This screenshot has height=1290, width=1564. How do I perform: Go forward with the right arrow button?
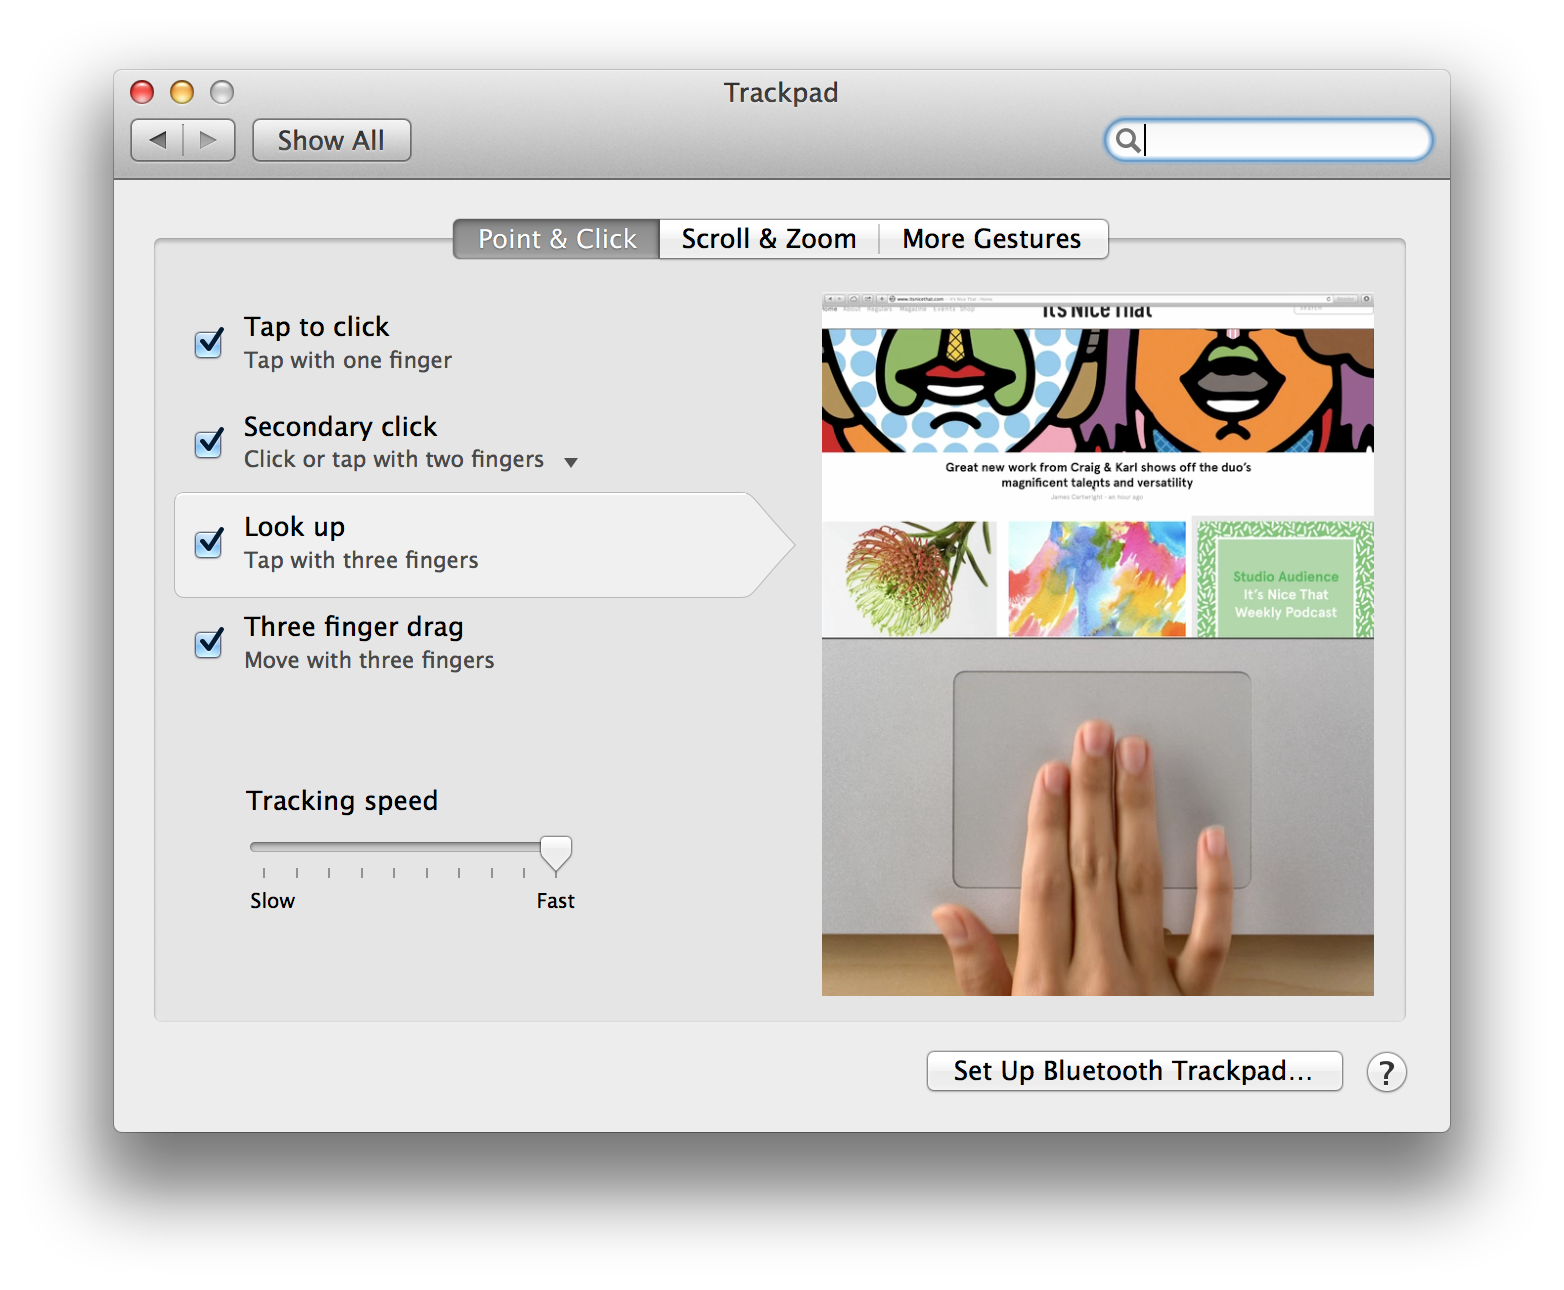coord(209,140)
